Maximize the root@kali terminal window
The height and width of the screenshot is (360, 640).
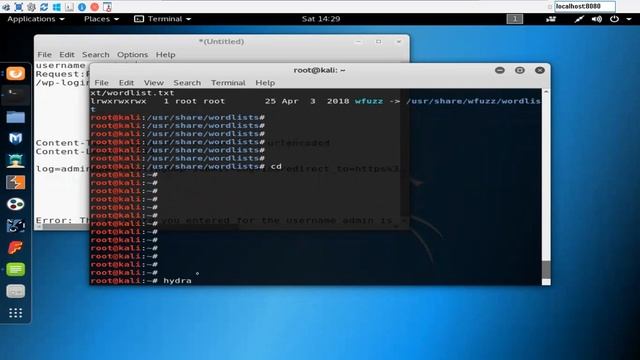tap(520, 70)
